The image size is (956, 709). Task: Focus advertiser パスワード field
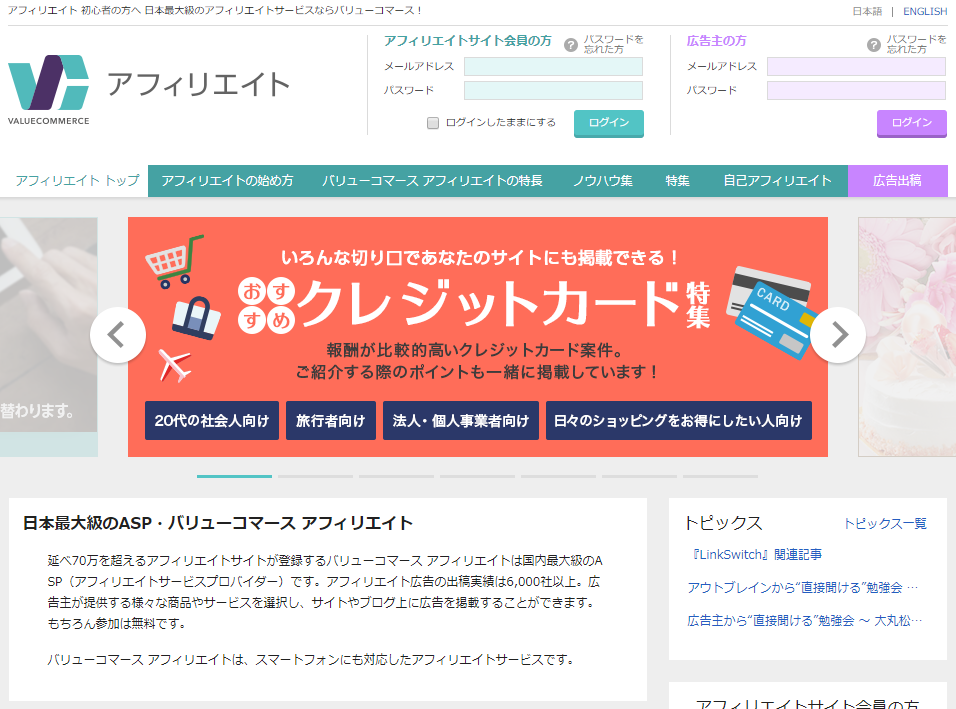pos(856,90)
